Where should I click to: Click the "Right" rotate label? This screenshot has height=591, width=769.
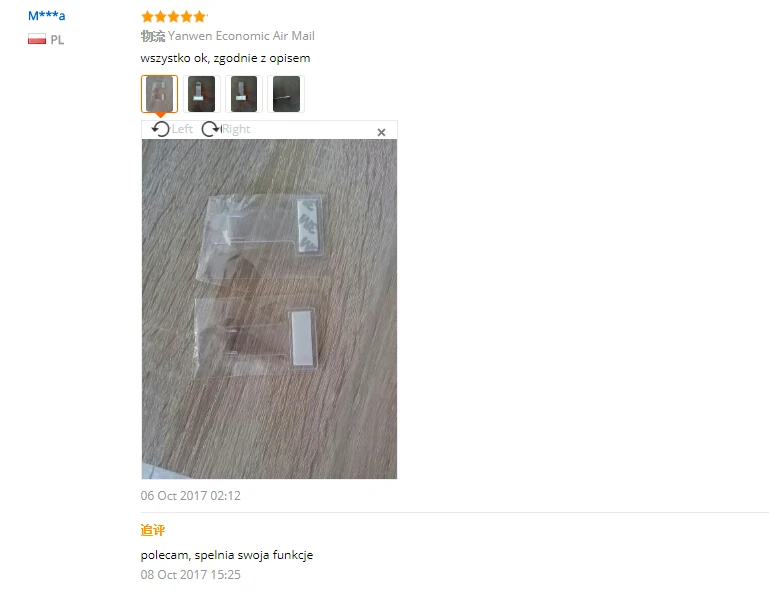236,129
